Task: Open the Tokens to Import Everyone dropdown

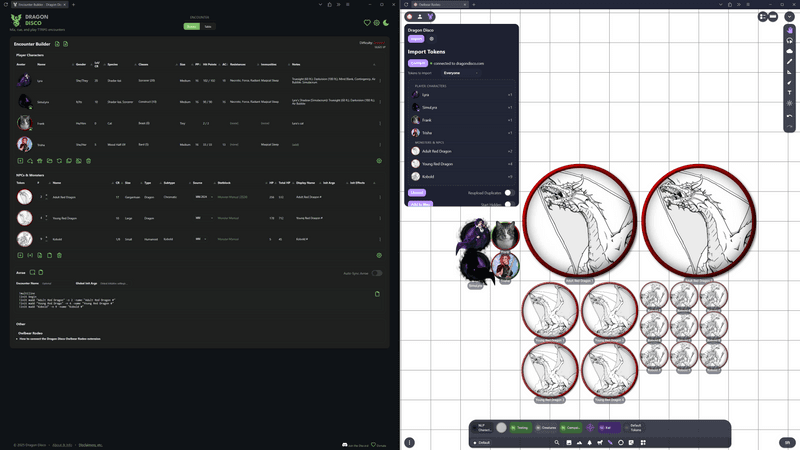Action: pos(461,73)
